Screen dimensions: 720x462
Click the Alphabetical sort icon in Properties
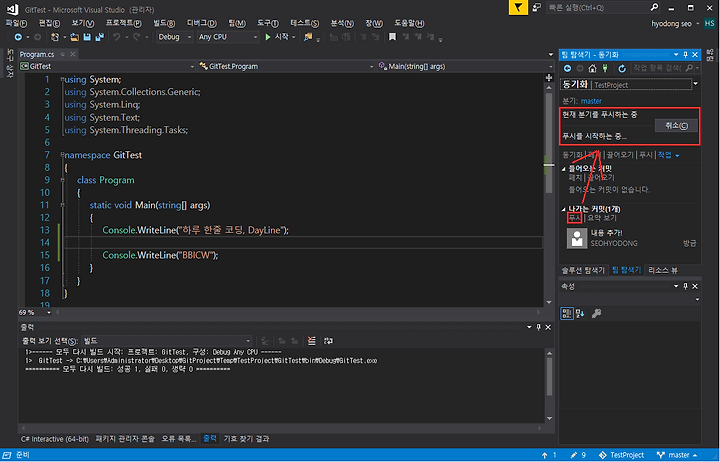(580, 314)
